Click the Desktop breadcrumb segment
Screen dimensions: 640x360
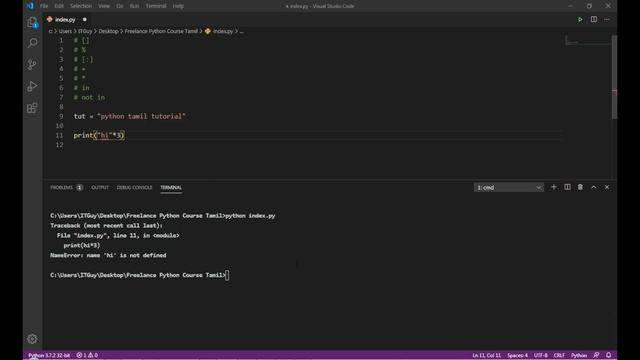pos(108,31)
